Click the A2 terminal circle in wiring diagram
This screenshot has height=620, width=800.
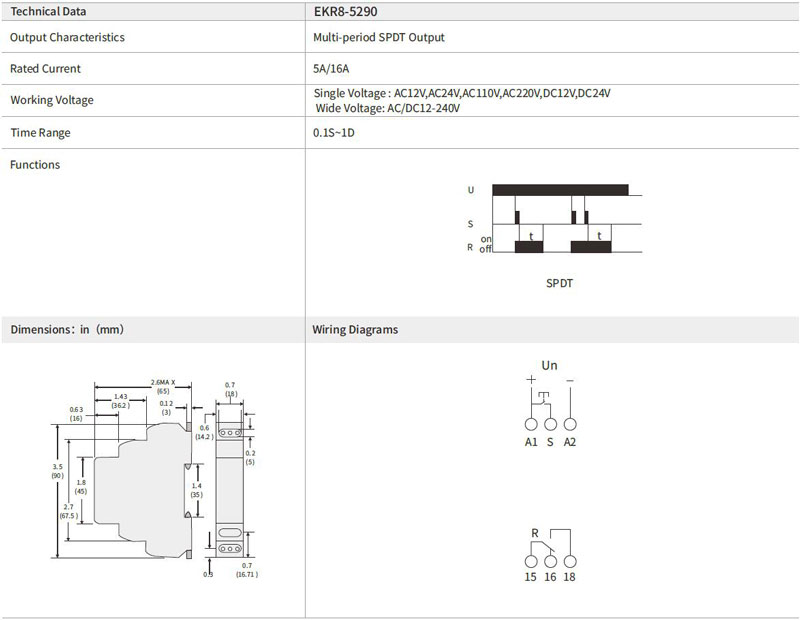[x=570, y=422]
